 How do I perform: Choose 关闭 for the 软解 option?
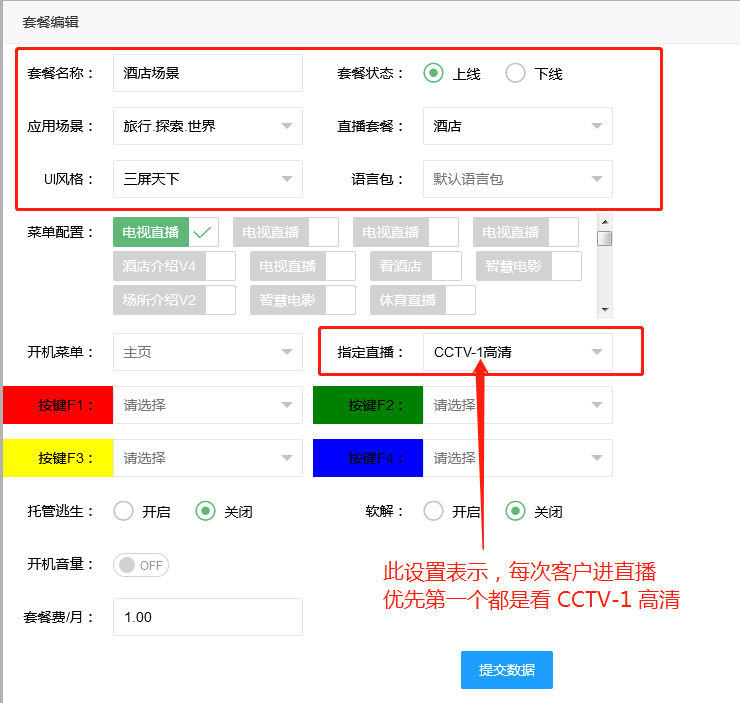[x=515, y=511]
